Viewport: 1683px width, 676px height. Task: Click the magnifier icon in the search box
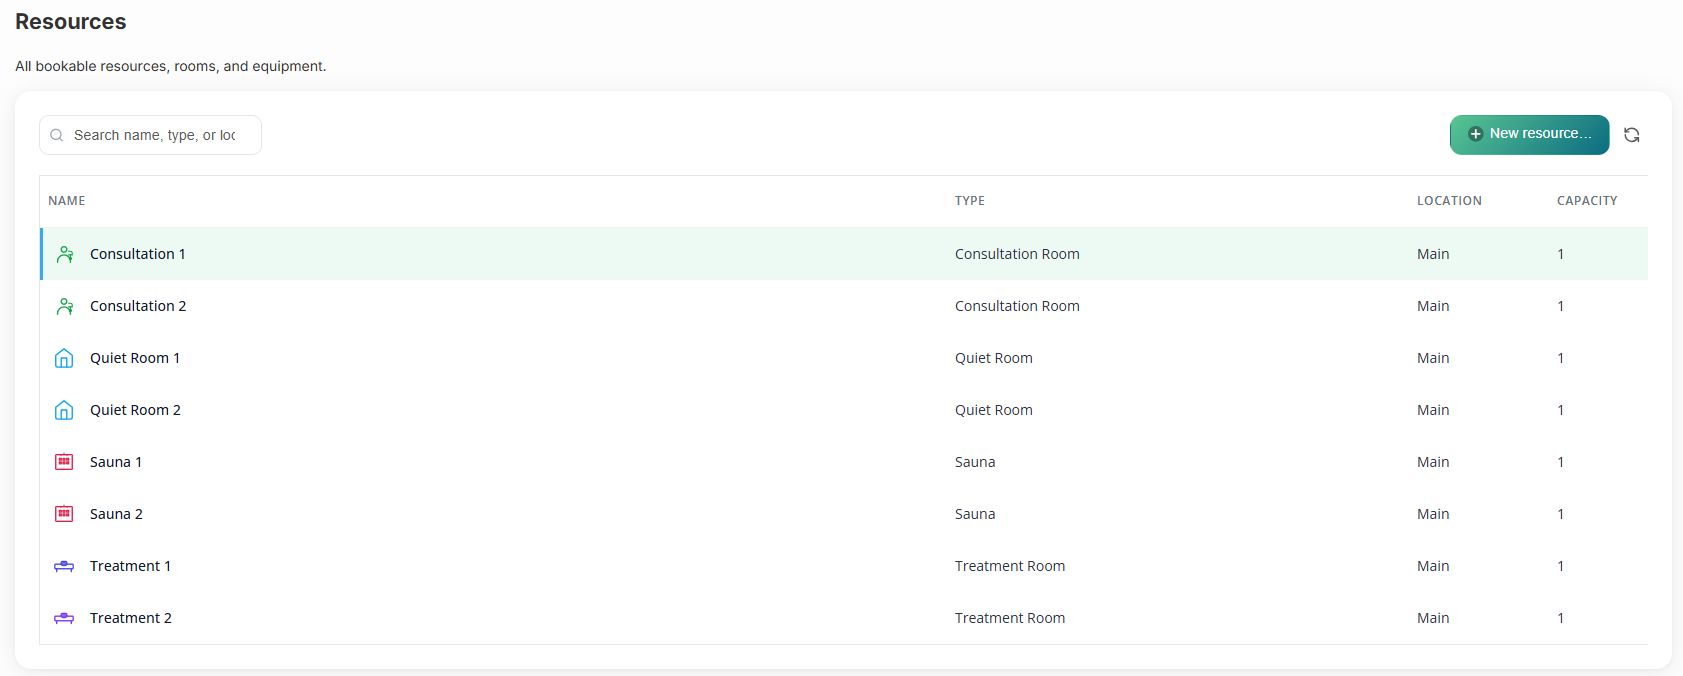click(57, 135)
